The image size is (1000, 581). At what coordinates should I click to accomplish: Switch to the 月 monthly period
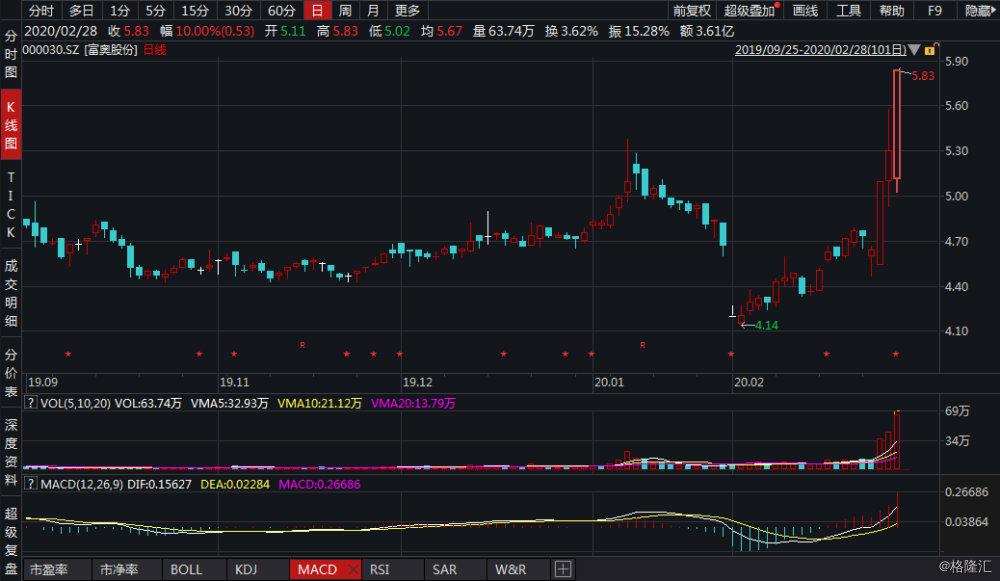pos(373,10)
